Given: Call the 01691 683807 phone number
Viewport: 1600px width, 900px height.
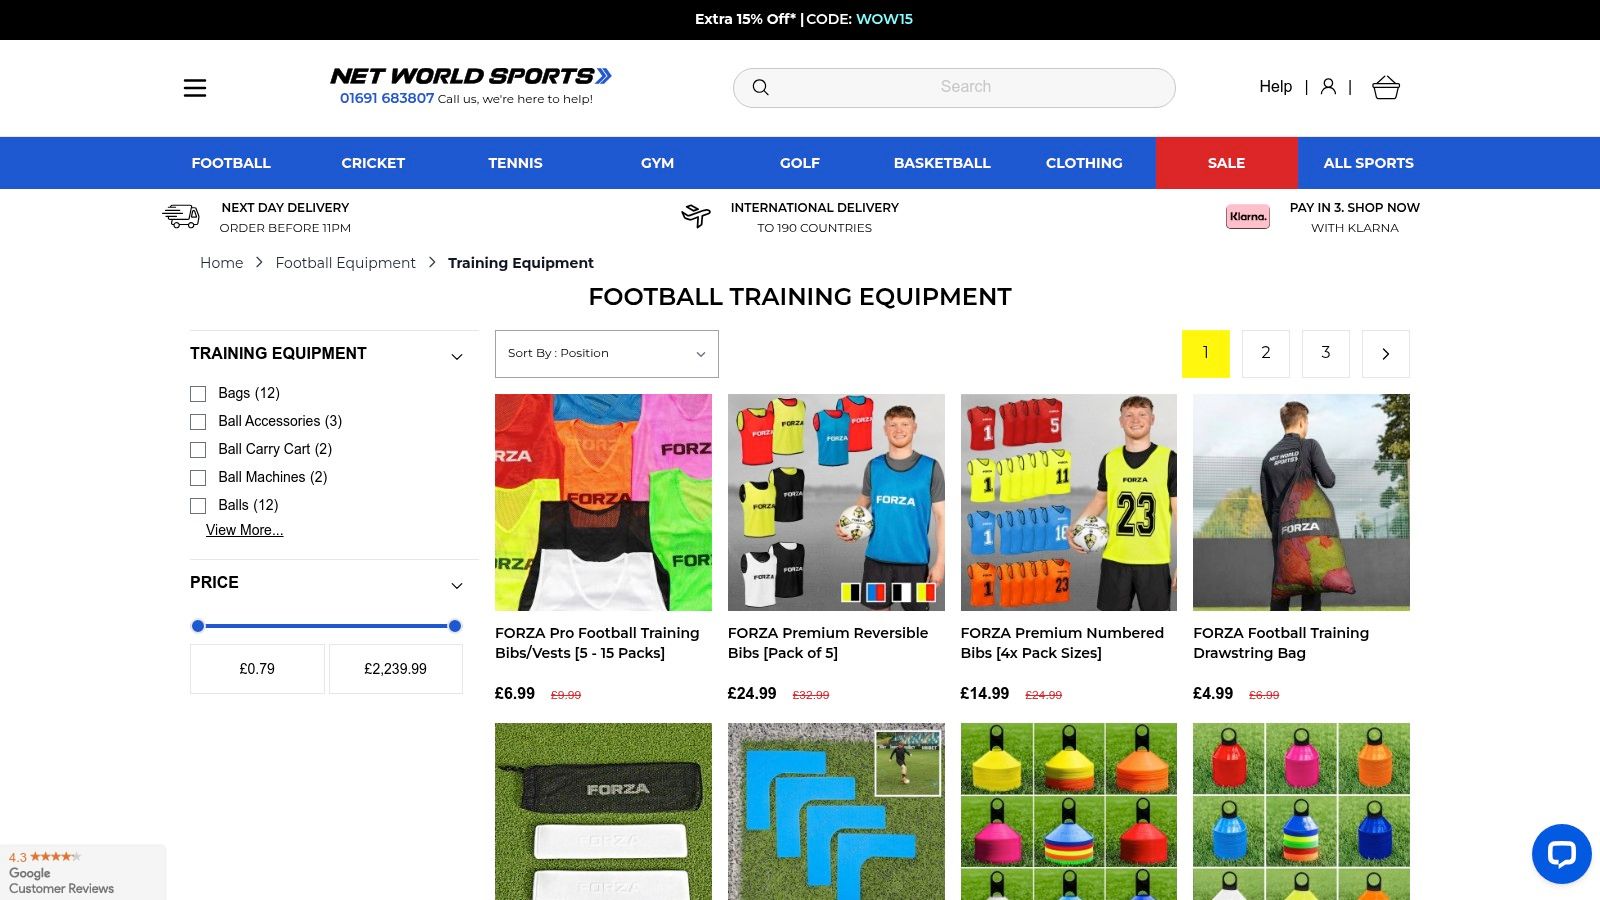Looking at the screenshot, I should point(387,98).
